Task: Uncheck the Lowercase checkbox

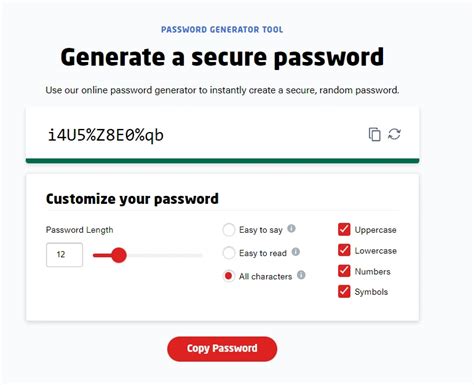Action: pyautogui.click(x=344, y=250)
